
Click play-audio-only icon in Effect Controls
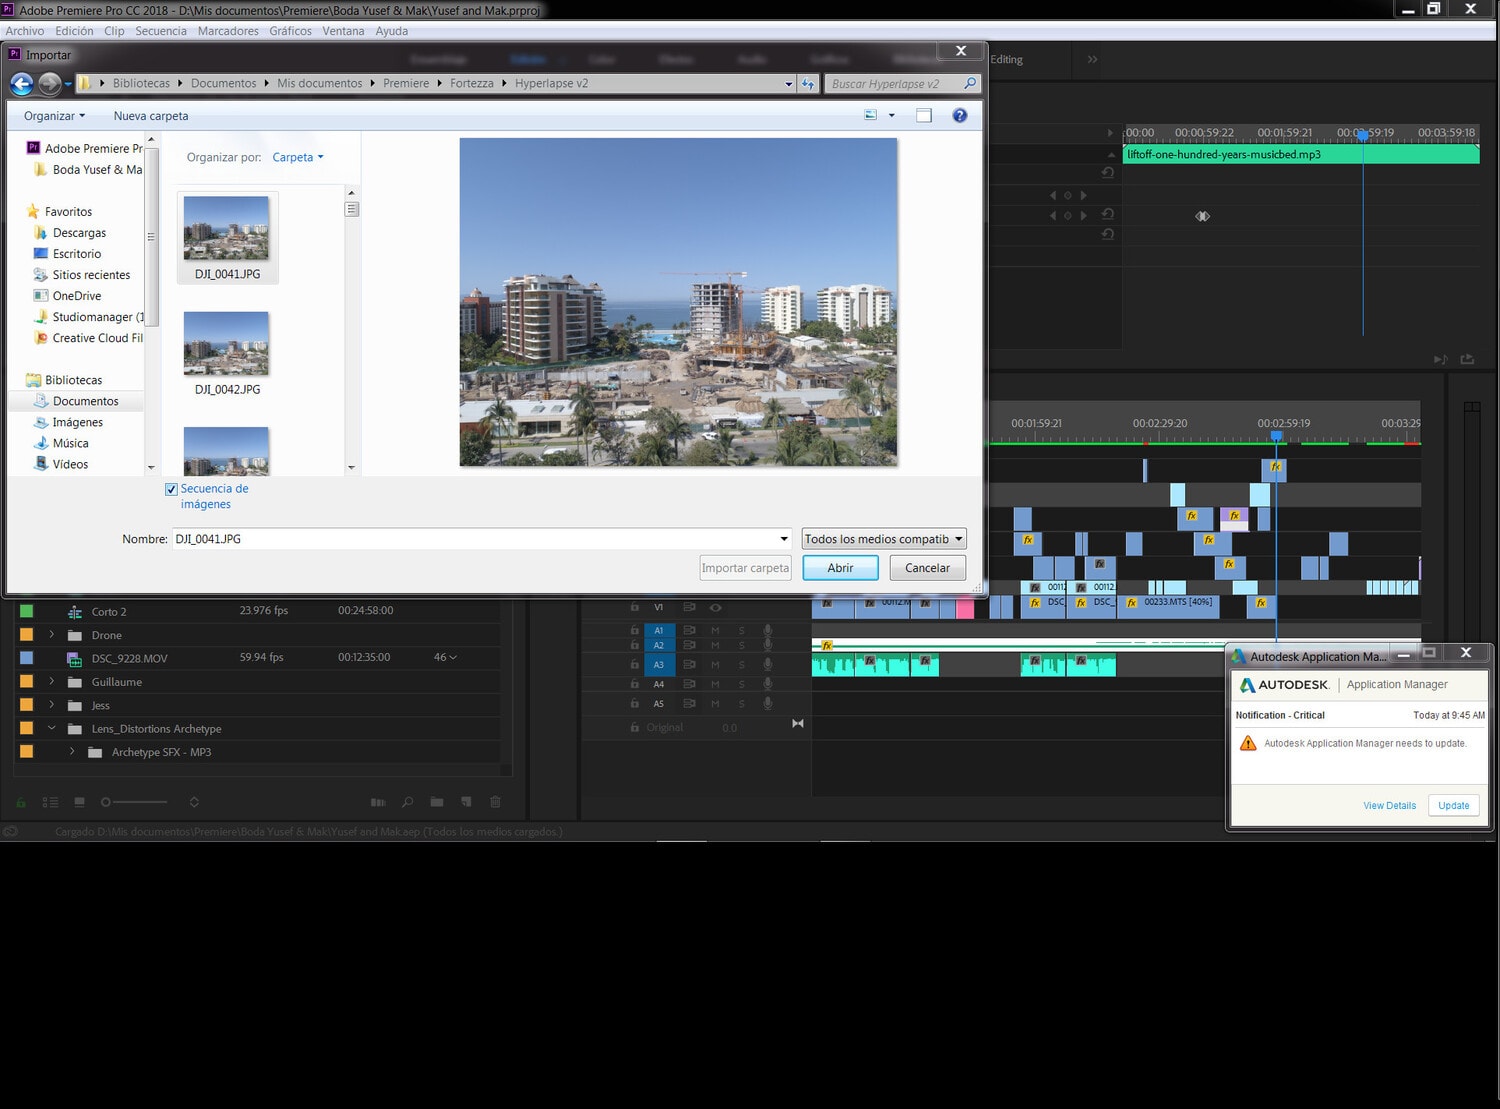click(1440, 359)
